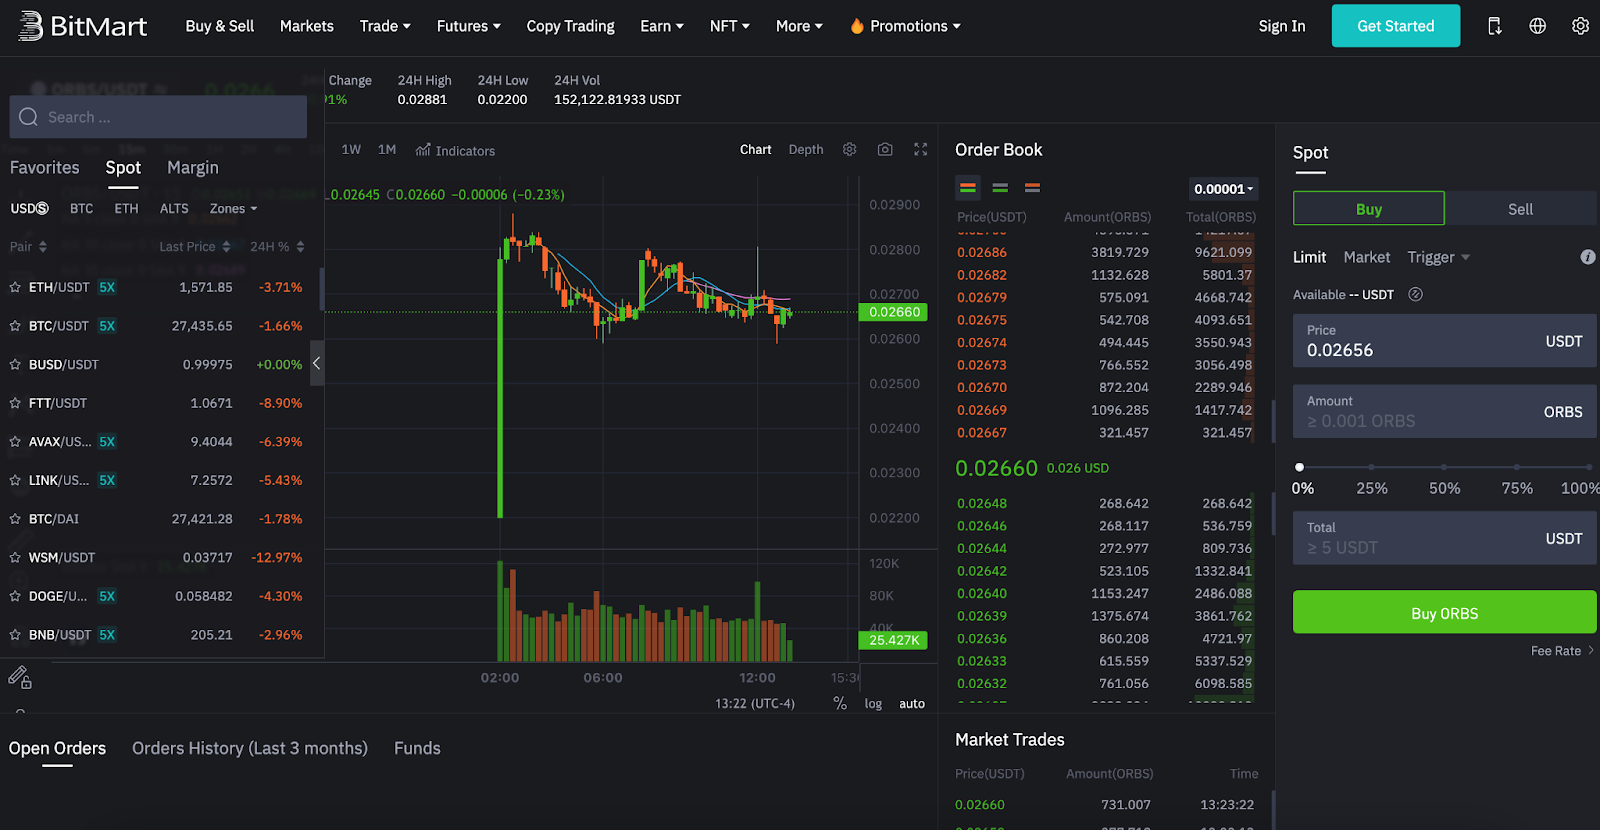Image resolution: width=1600 pixels, height=830 pixels.
Task: Favorite the BTC/USDT pair star
Action: 15,326
